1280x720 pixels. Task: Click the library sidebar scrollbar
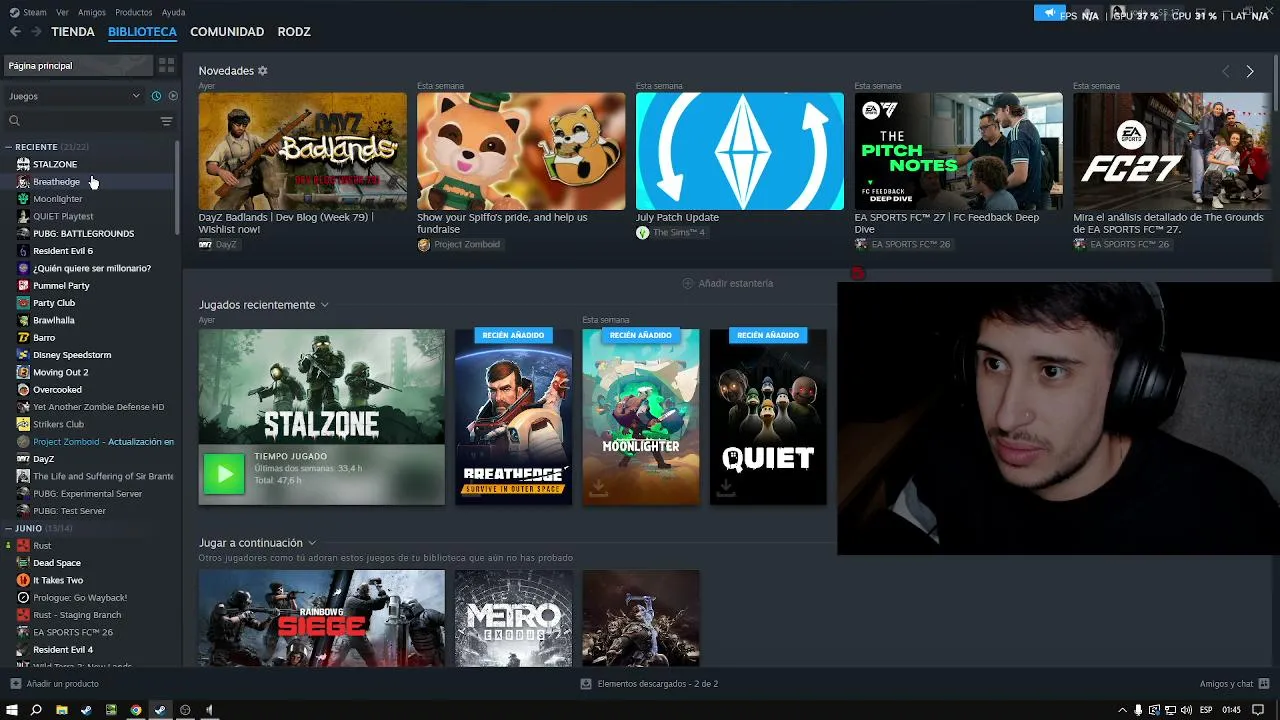(177, 188)
